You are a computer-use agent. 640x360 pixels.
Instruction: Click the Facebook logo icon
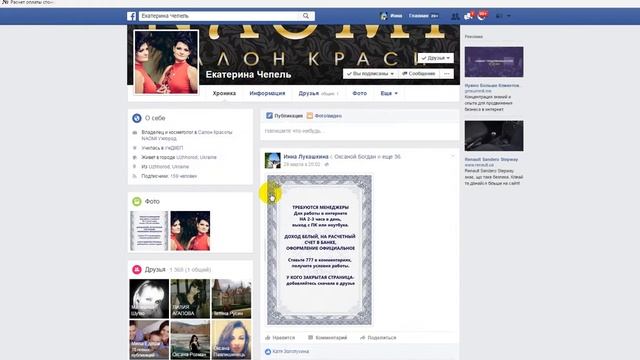(x=131, y=16)
